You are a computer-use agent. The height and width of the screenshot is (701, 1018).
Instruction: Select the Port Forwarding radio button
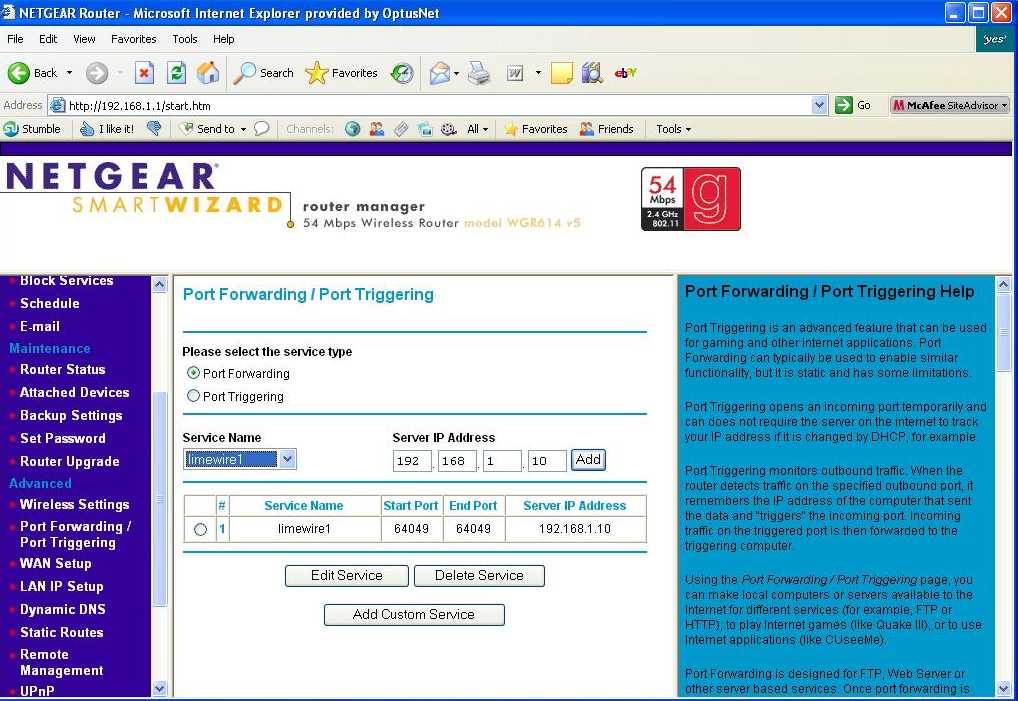pyautogui.click(x=193, y=373)
